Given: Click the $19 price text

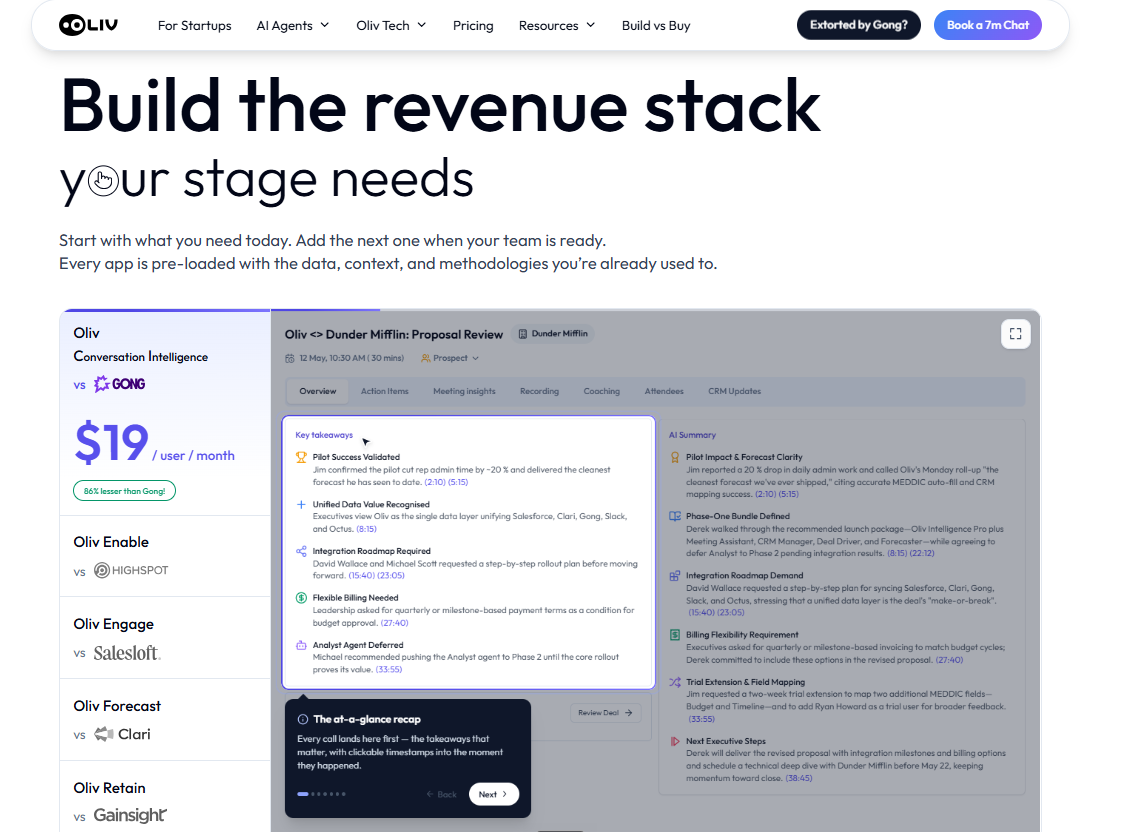Looking at the screenshot, I should point(112,443).
